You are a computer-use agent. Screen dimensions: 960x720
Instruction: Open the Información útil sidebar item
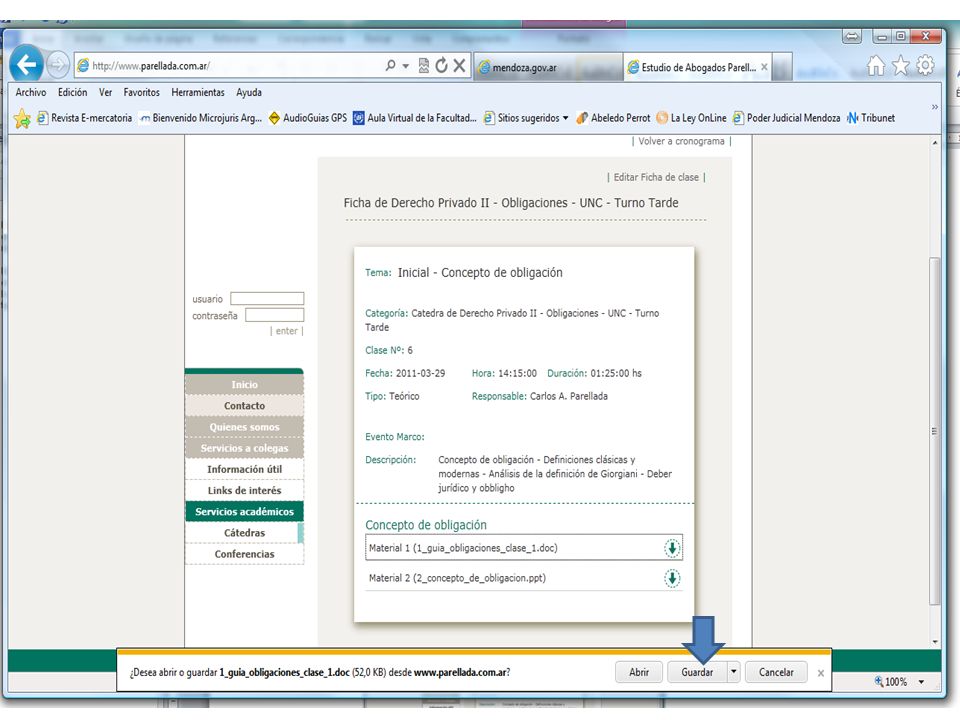click(244, 469)
